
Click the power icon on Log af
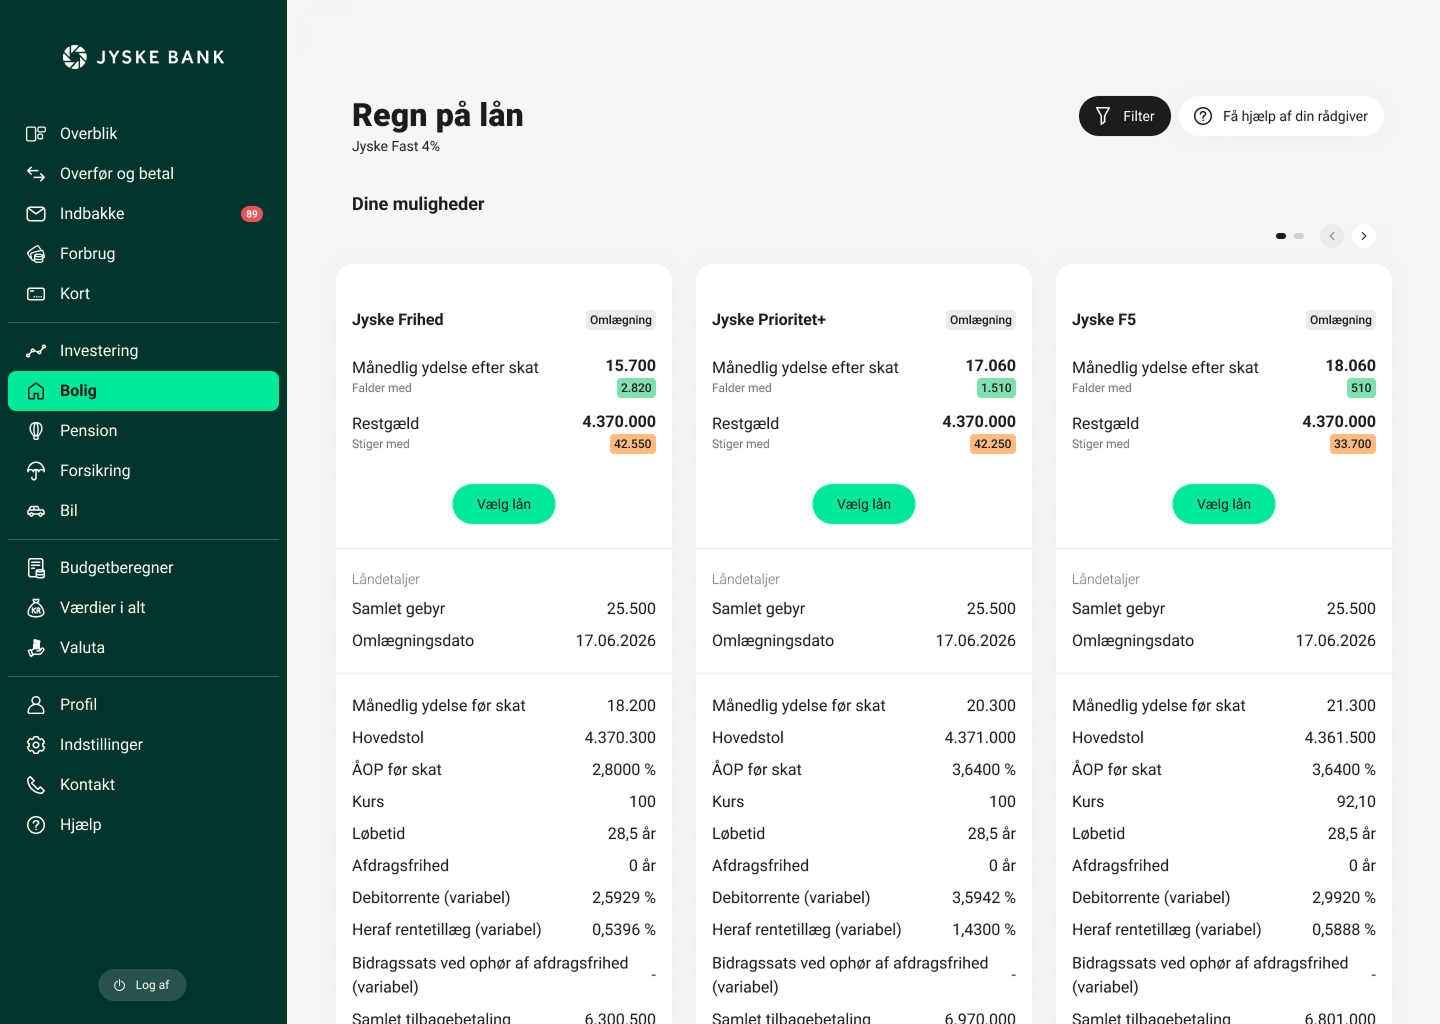tap(120, 985)
